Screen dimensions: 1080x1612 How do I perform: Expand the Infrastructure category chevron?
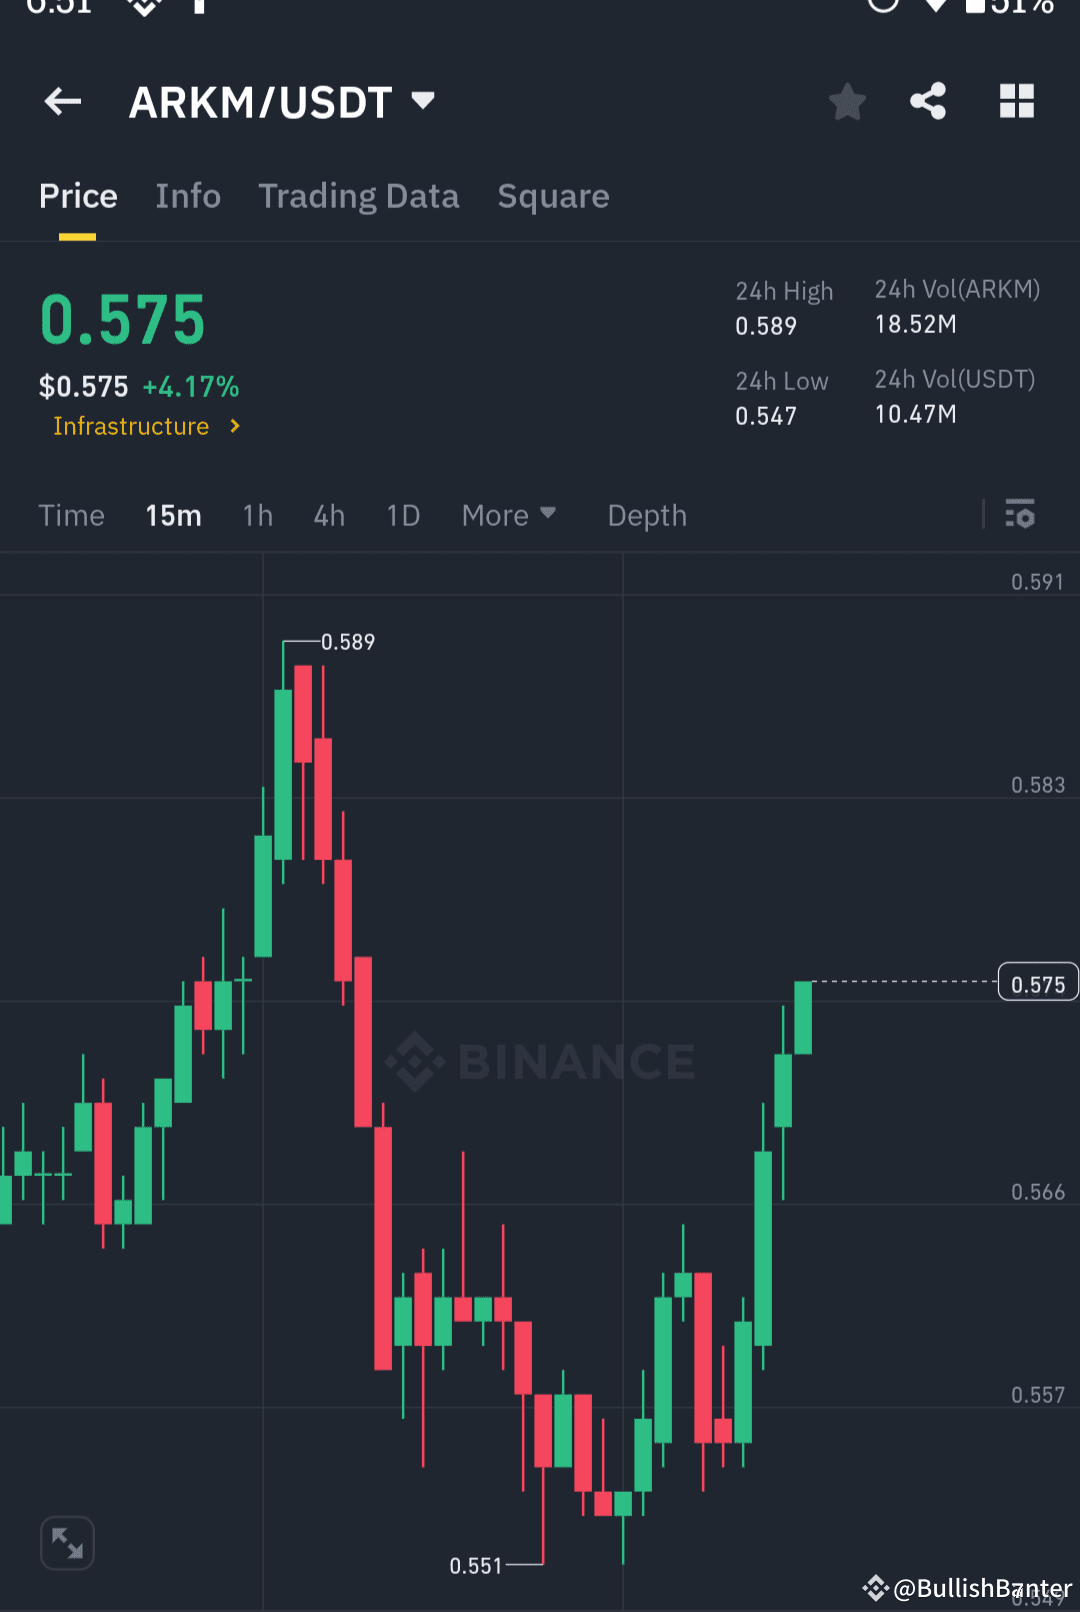(235, 425)
